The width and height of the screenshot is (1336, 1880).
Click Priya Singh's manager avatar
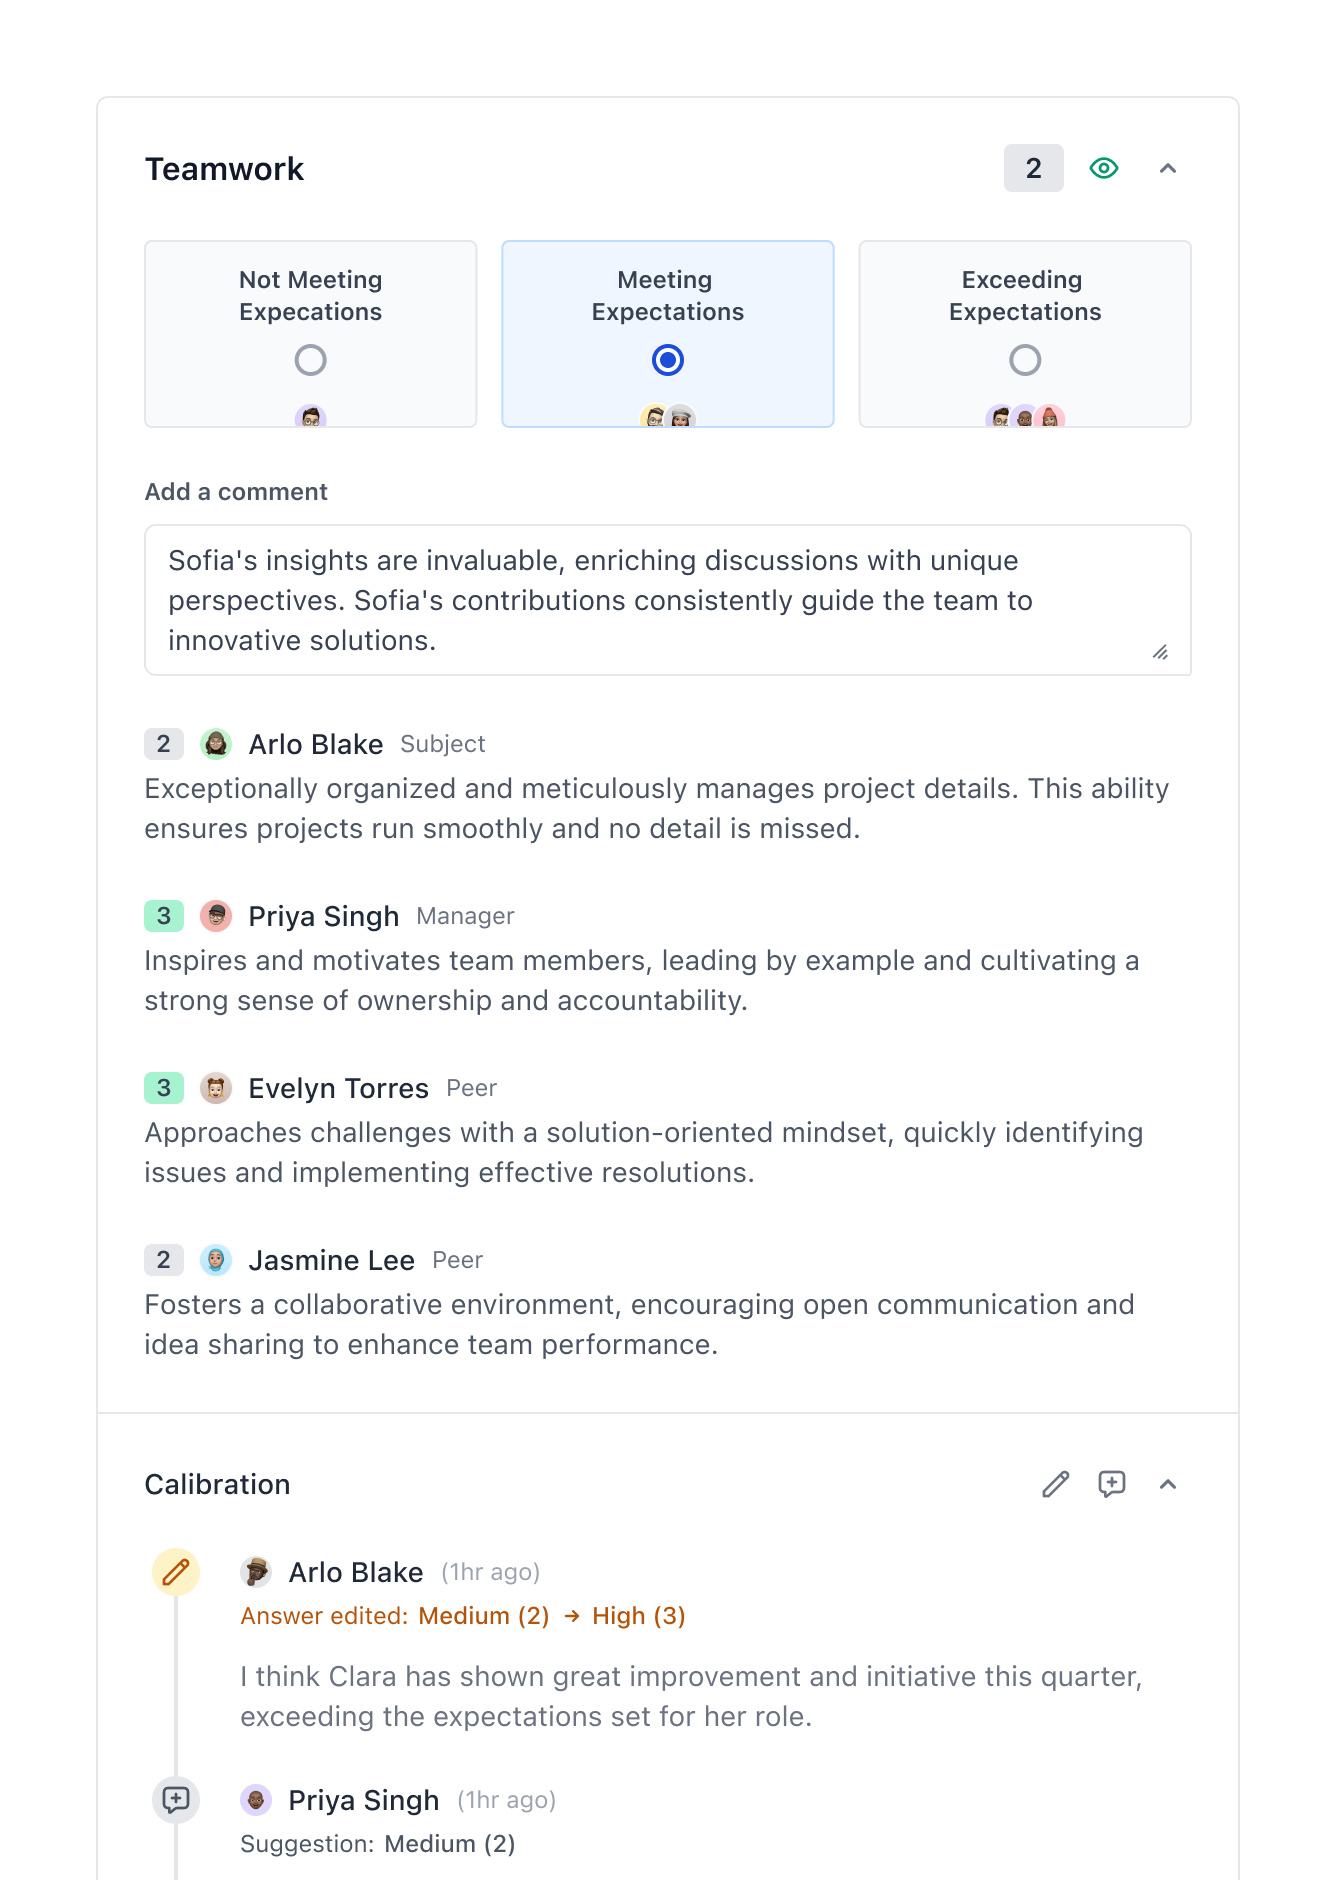click(x=215, y=915)
